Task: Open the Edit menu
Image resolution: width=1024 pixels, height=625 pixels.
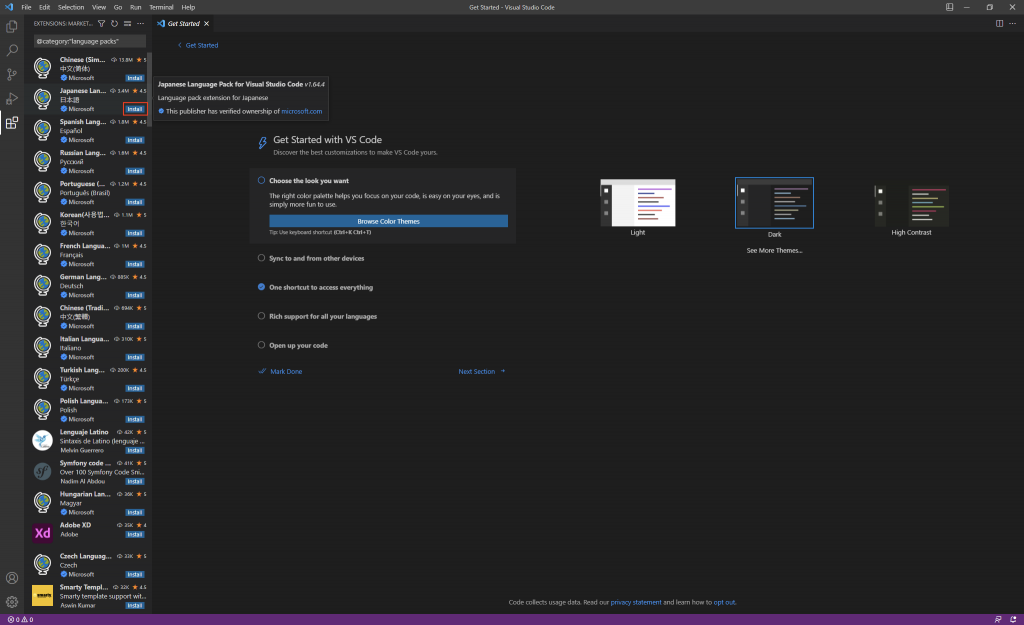Action: 44,7
